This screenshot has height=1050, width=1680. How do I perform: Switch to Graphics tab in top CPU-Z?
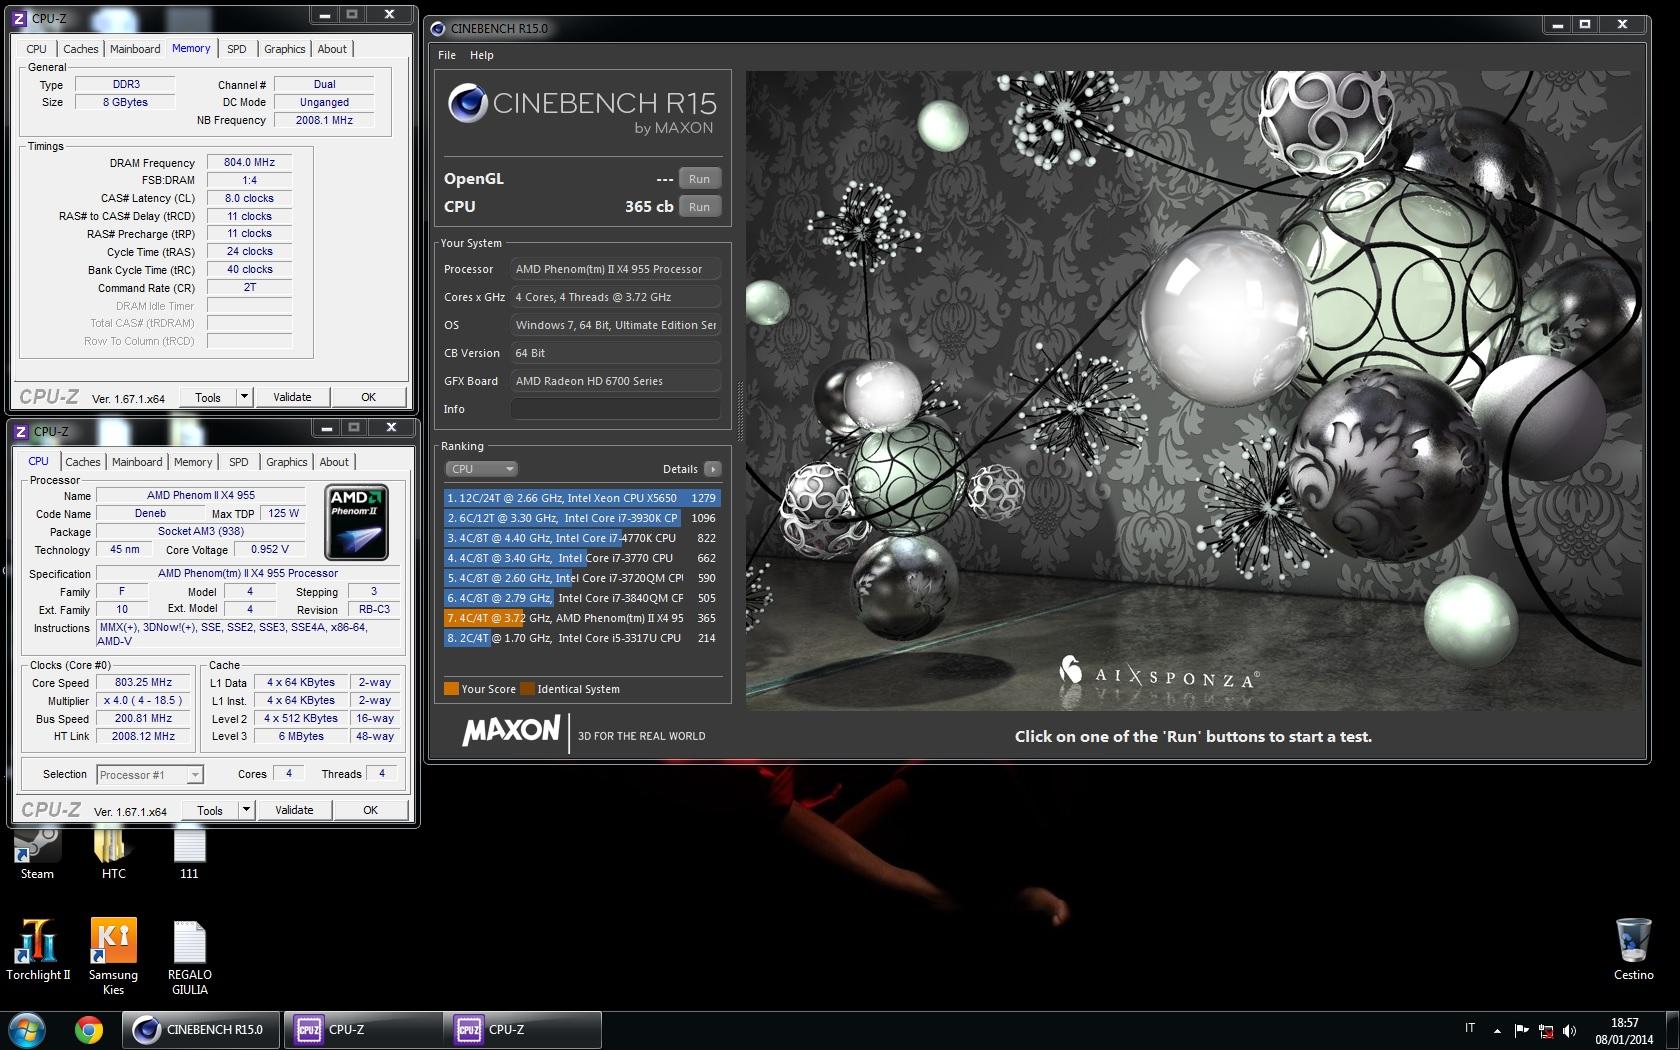[x=285, y=49]
